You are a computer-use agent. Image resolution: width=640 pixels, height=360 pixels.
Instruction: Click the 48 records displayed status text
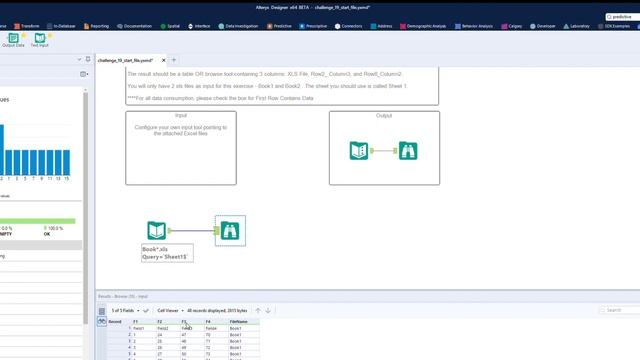pos(217,311)
